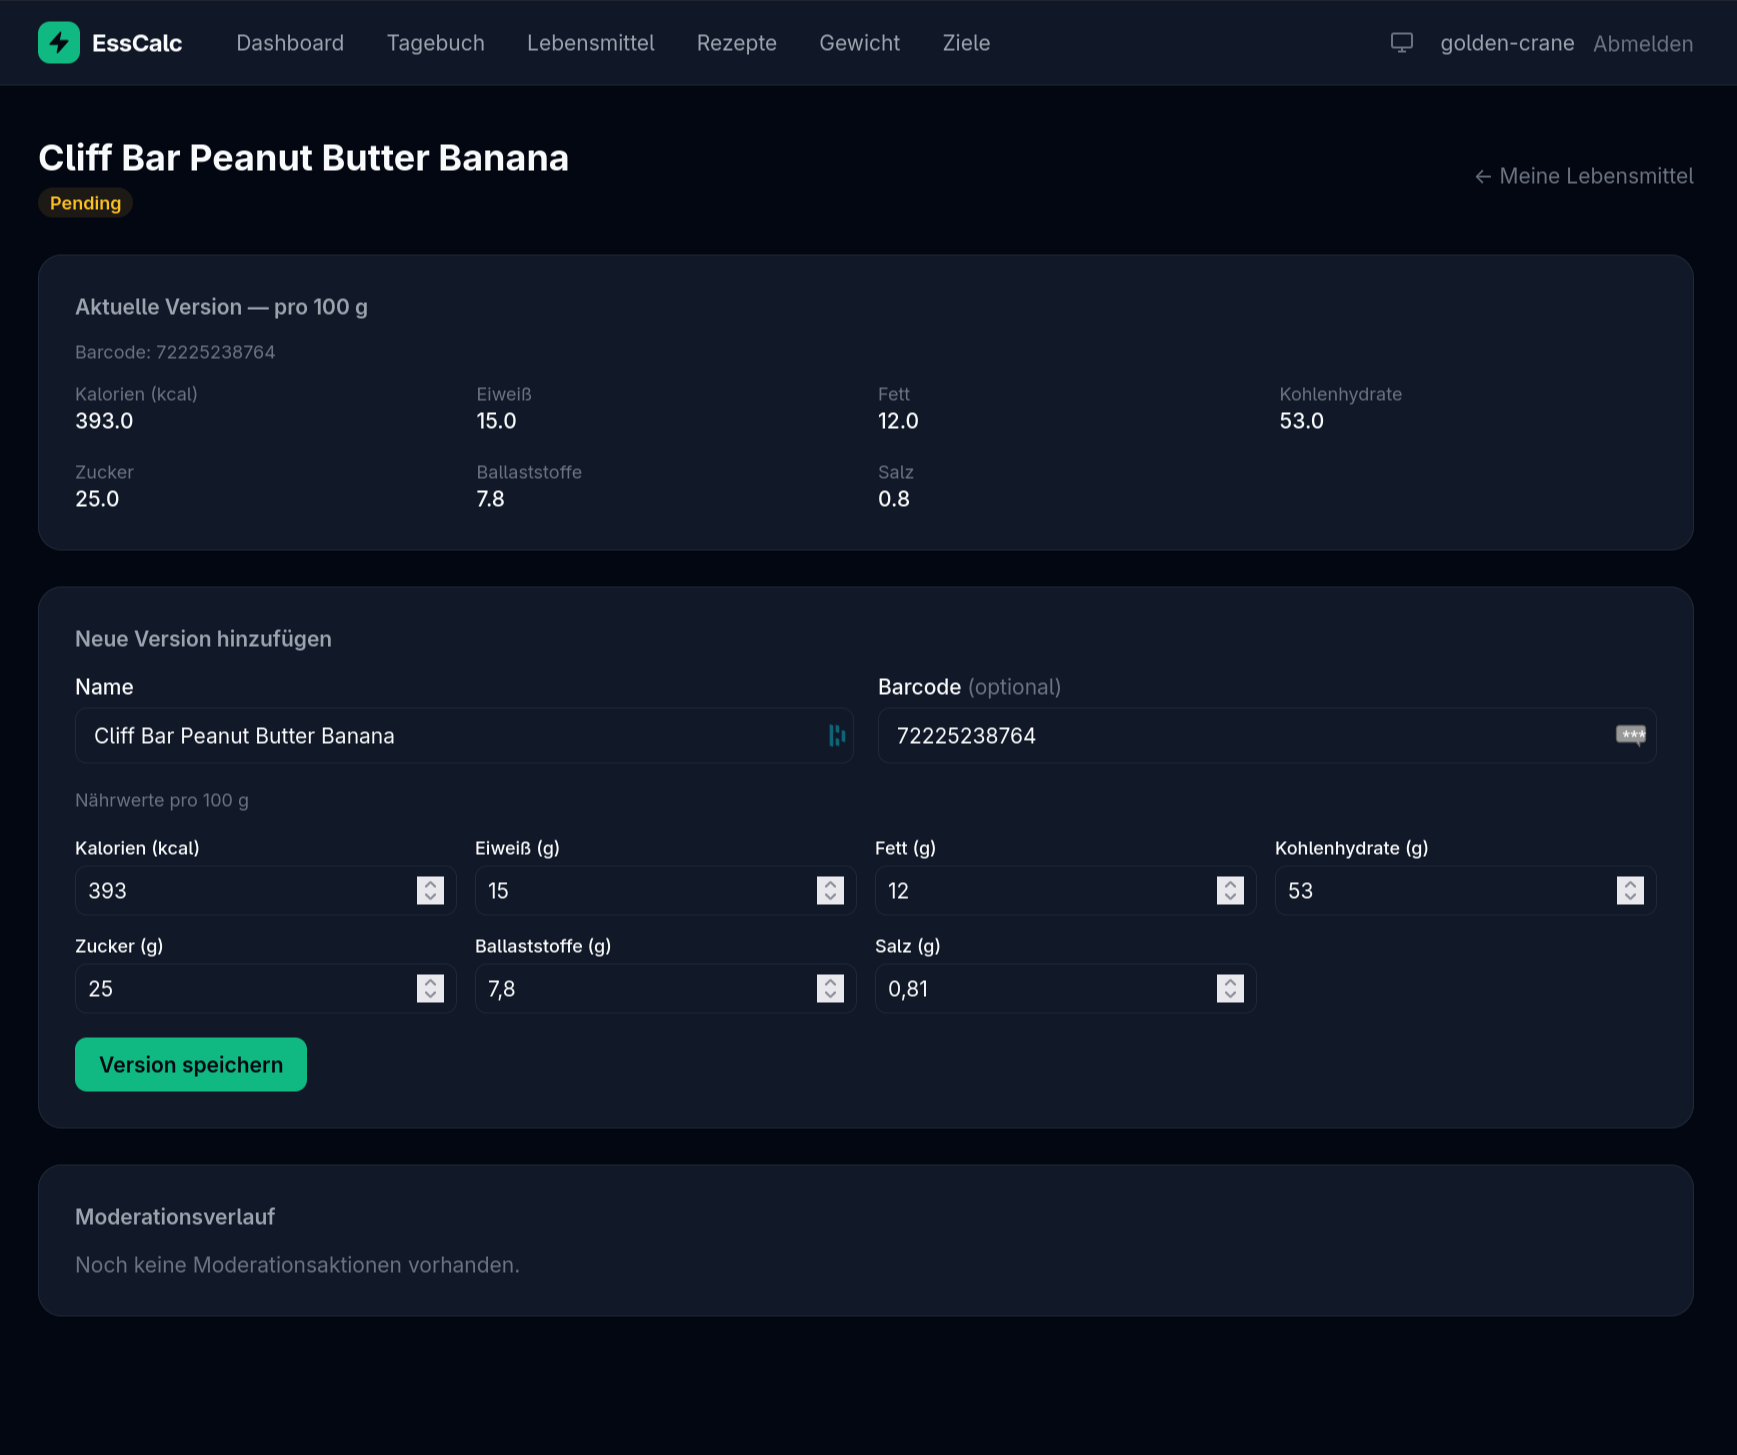The image size is (1737, 1455).
Task: Click the Eiweiß value 15.0
Action: coord(496,421)
